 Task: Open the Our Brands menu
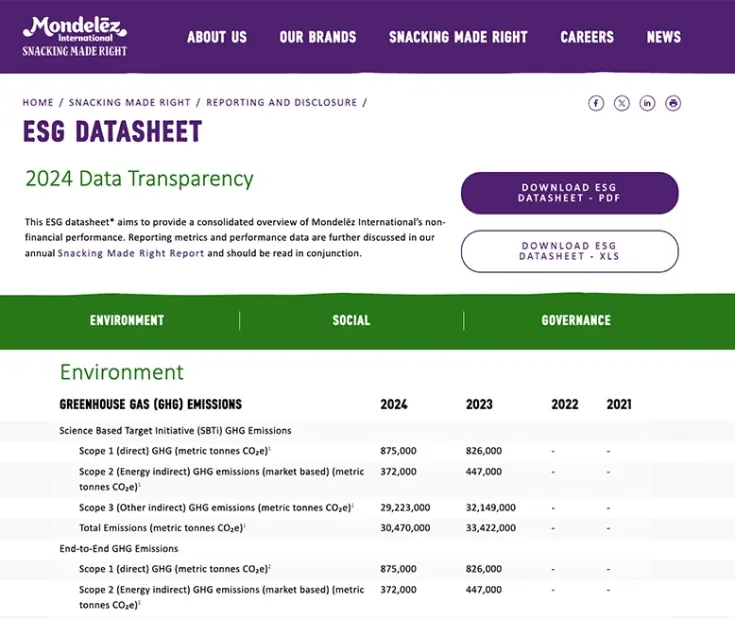pos(318,37)
